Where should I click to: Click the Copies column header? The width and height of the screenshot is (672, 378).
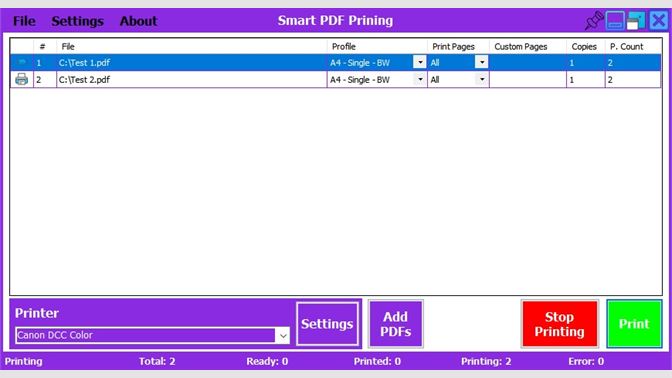pos(585,46)
